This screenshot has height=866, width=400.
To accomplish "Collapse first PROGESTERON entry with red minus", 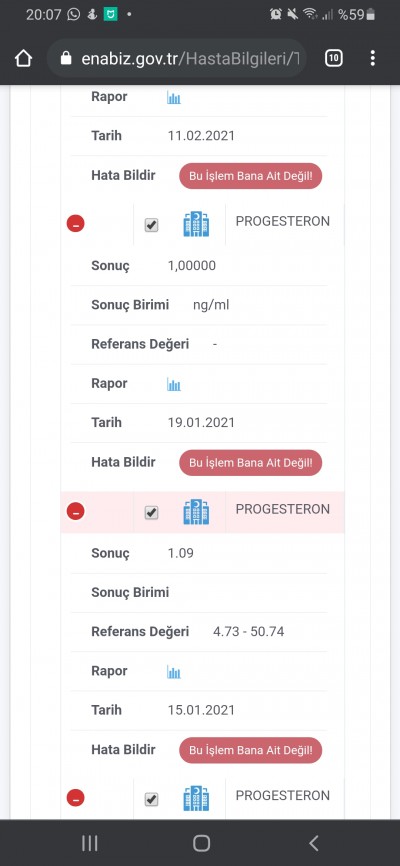I will 76,224.
